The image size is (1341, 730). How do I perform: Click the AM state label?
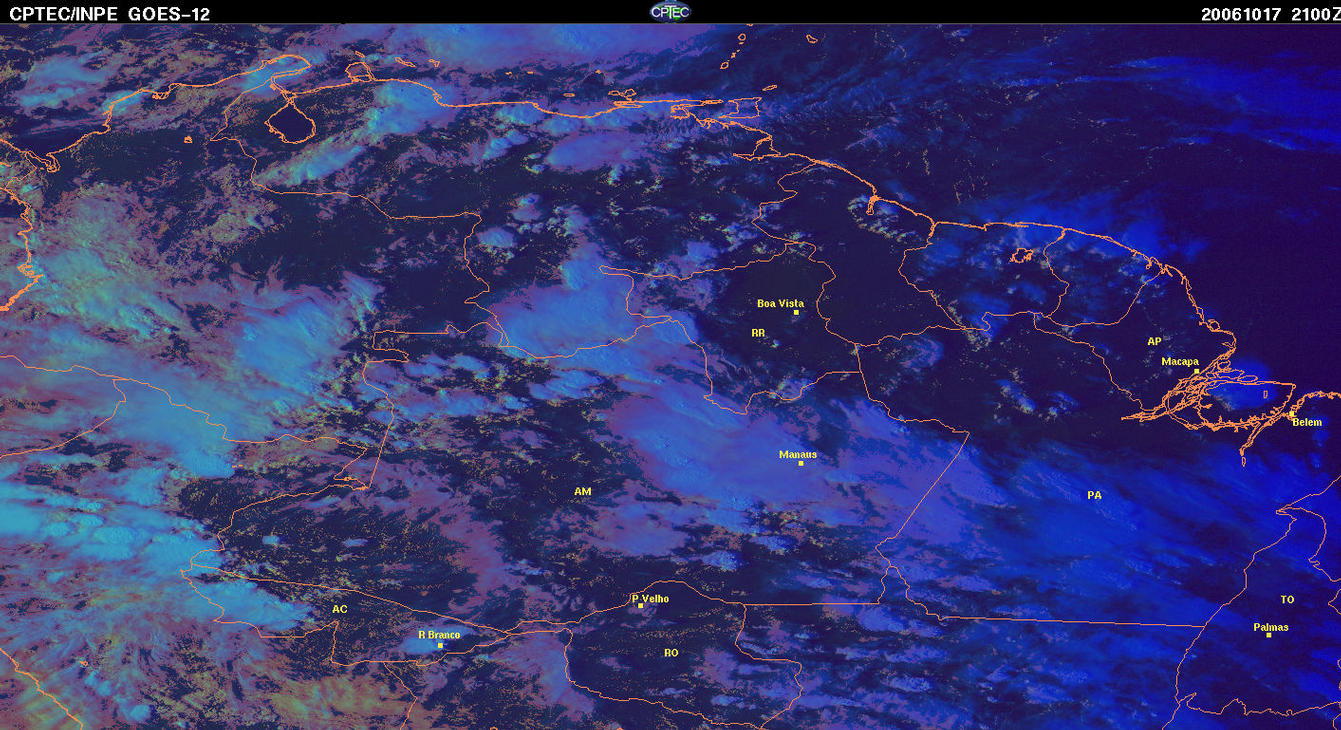pyautogui.click(x=583, y=491)
